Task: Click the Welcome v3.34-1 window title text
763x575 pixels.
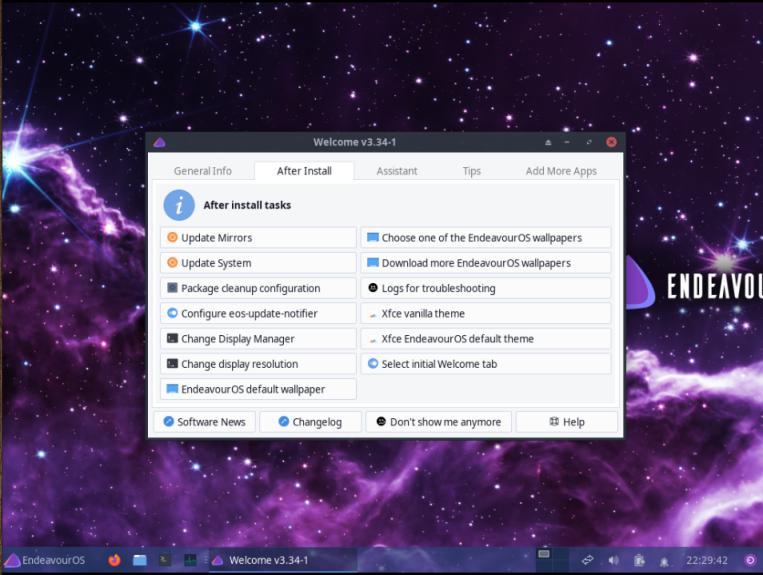Action: (355, 143)
